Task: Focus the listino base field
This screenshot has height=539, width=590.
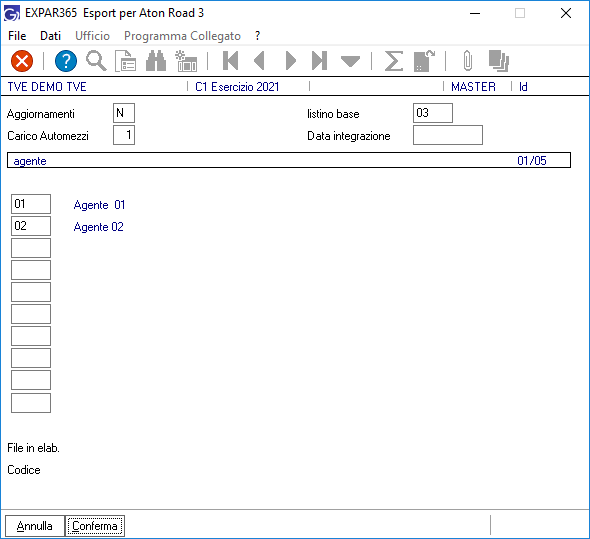Action: [433, 113]
